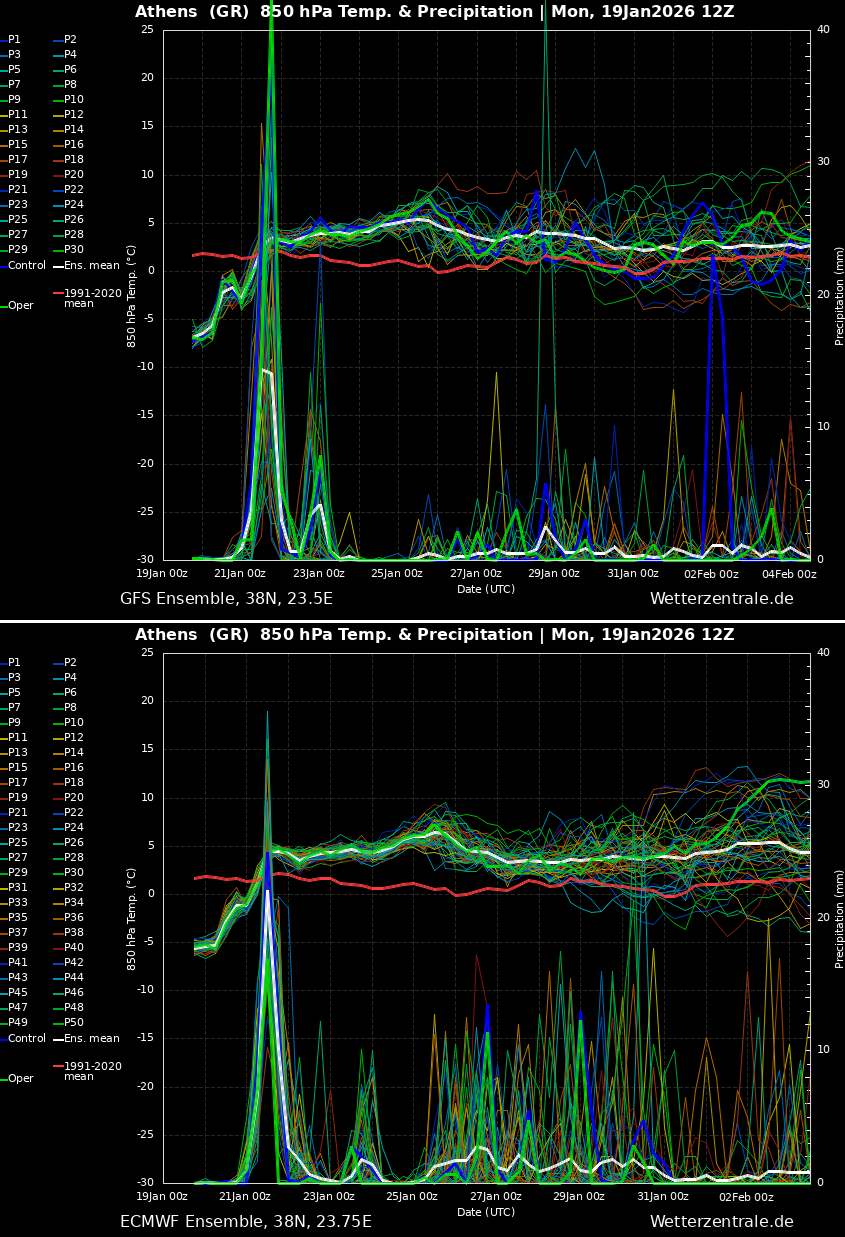Click the P30 legend entry in GFS chart
The width and height of the screenshot is (845, 1237).
(x=73, y=250)
